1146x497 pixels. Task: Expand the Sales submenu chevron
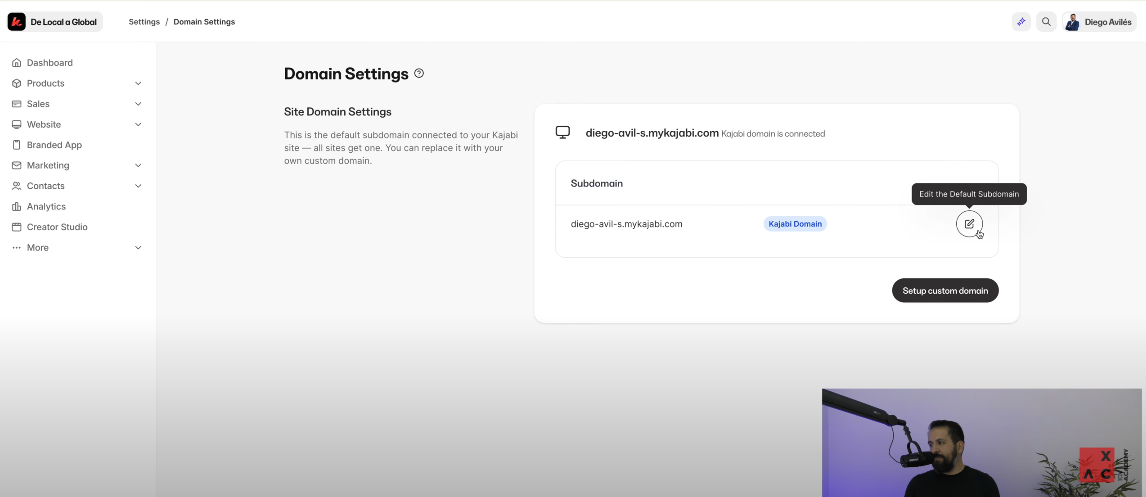tap(138, 104)
